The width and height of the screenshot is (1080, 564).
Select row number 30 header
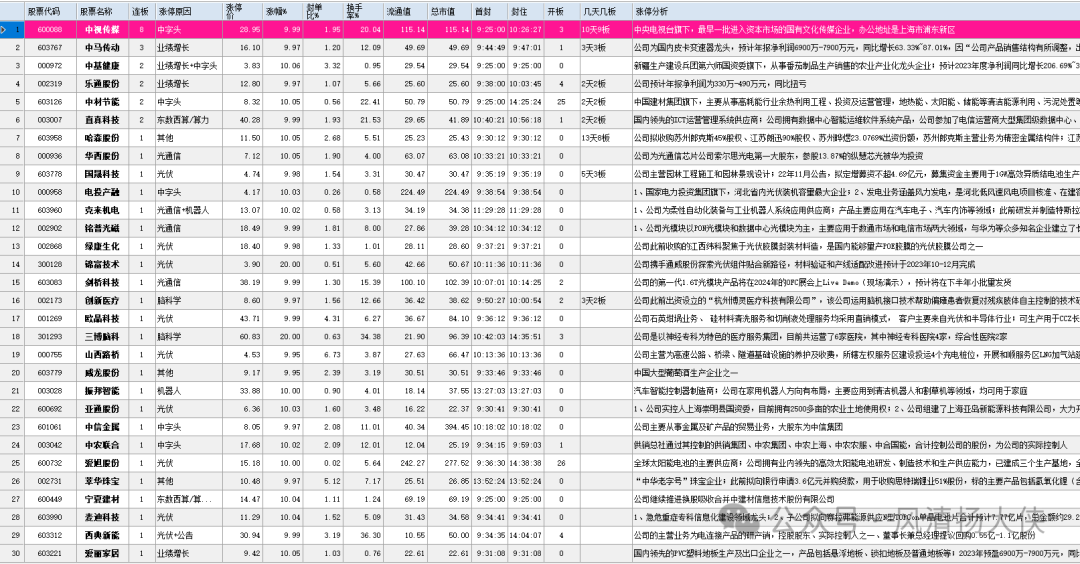tap(14, 553)
